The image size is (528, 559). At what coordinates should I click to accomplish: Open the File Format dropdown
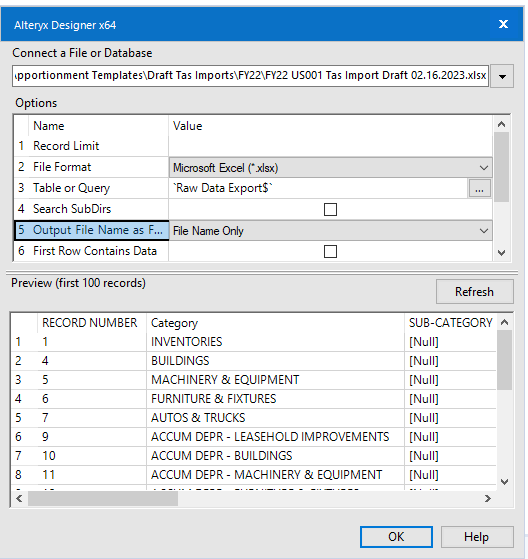[330, 168]
